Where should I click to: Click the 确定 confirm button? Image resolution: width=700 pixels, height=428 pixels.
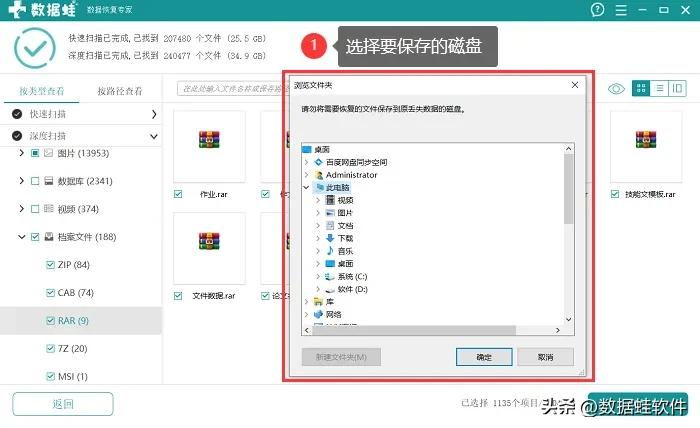tap(484, 357)
